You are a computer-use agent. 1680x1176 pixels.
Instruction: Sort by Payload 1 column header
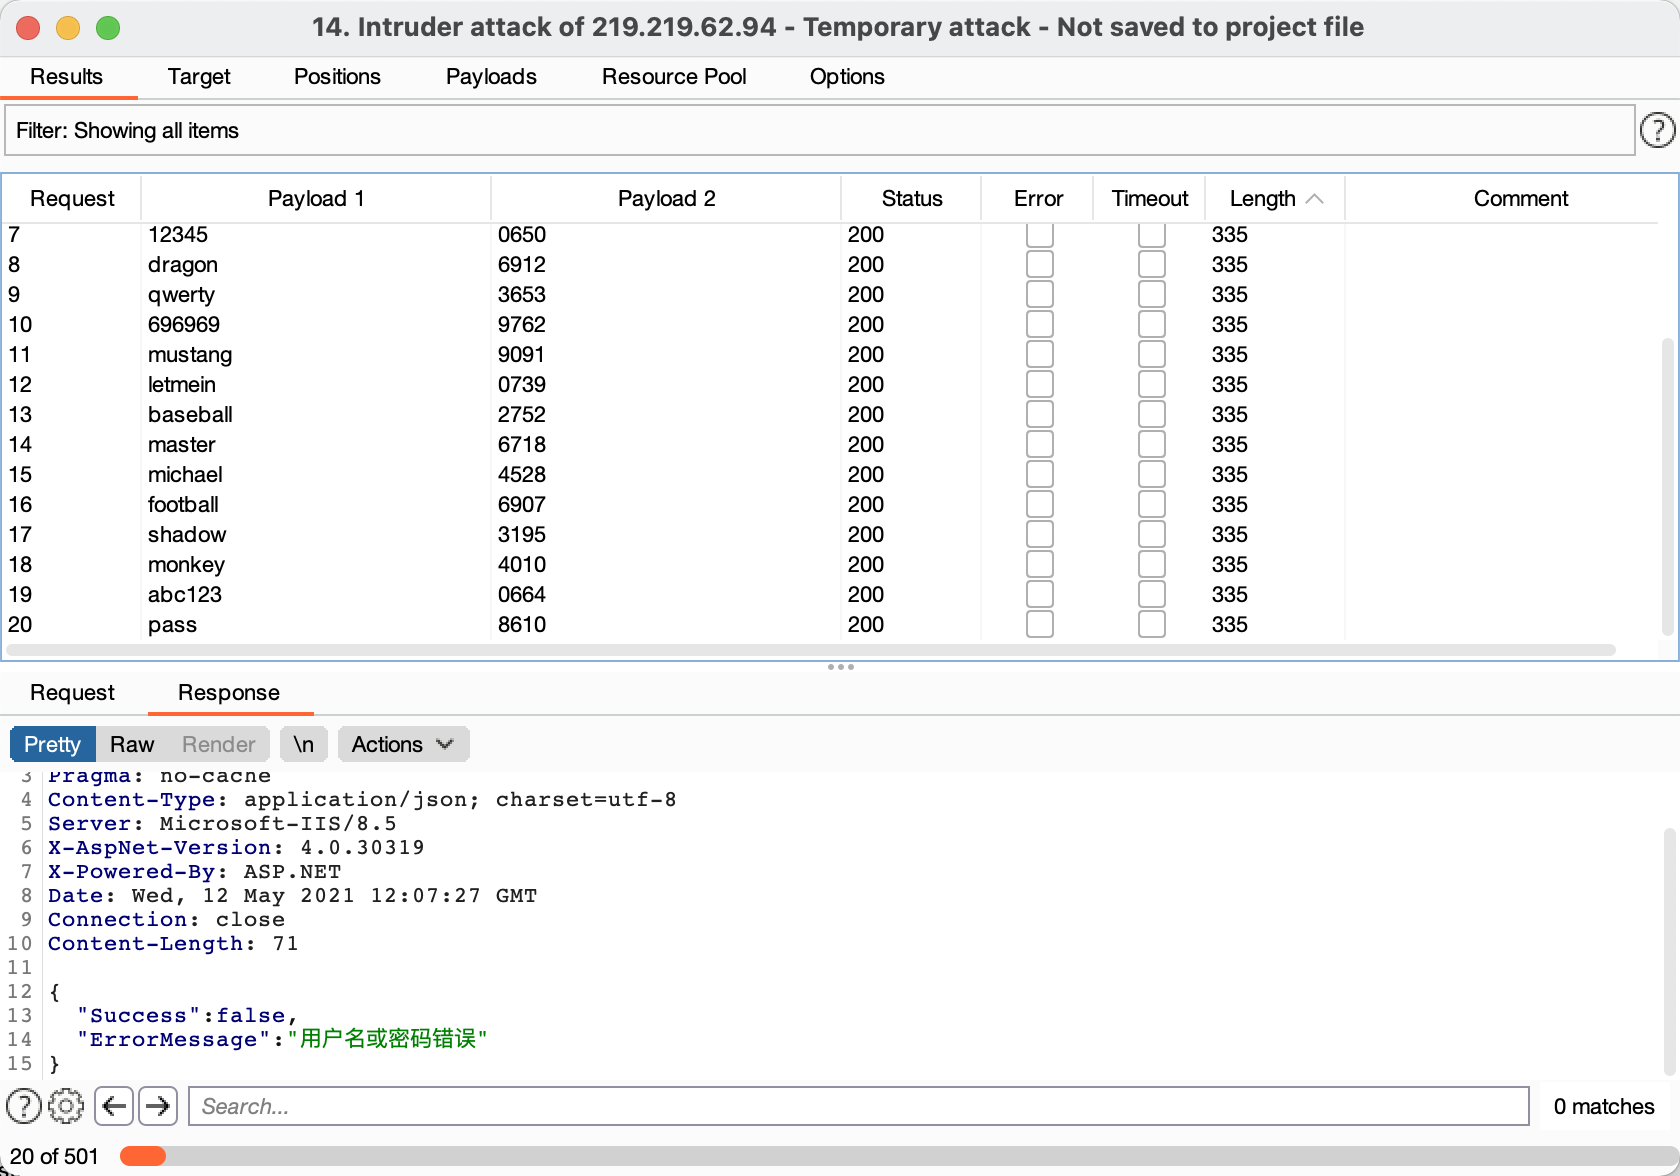[316, 199]
